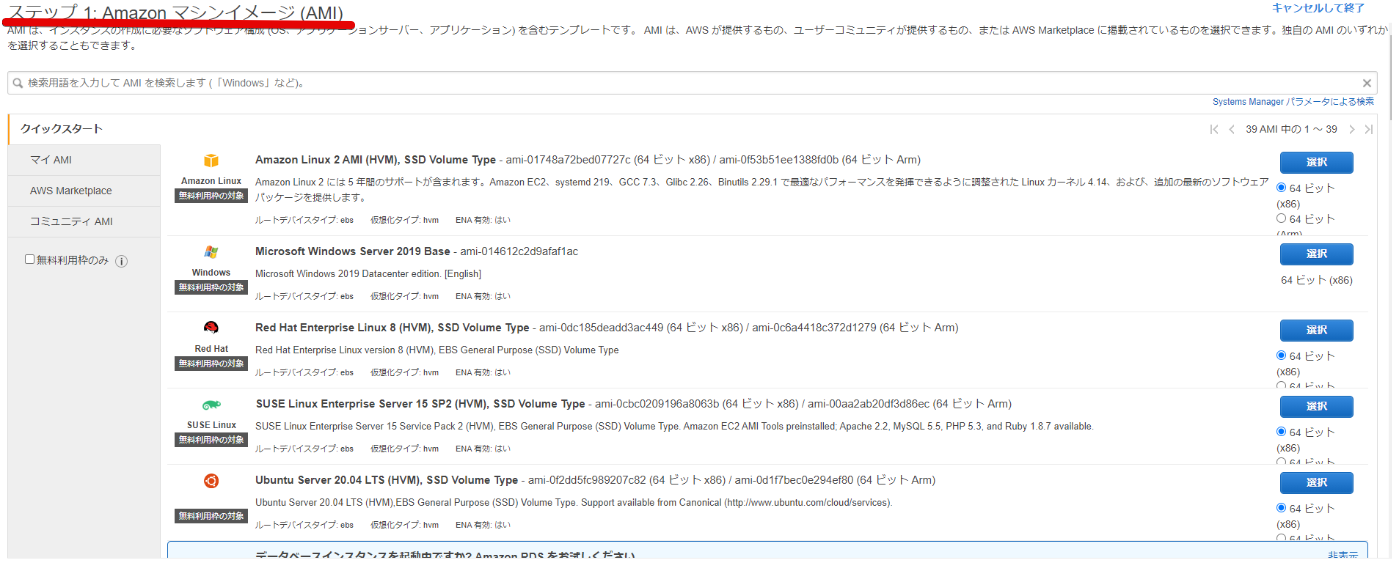Click the Red Hat logo icon

[x=211, y=328]
